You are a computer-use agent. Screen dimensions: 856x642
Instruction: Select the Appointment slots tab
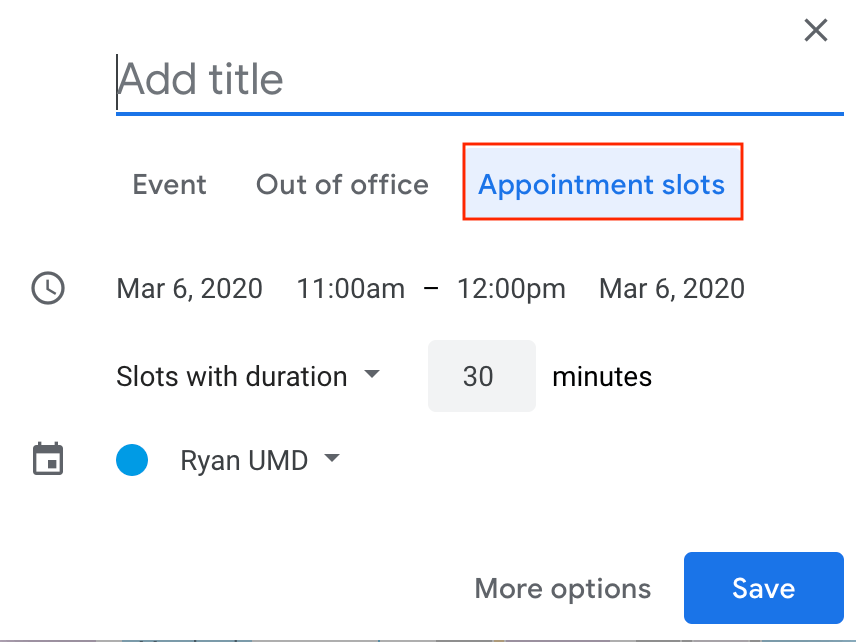pos(602,185)
